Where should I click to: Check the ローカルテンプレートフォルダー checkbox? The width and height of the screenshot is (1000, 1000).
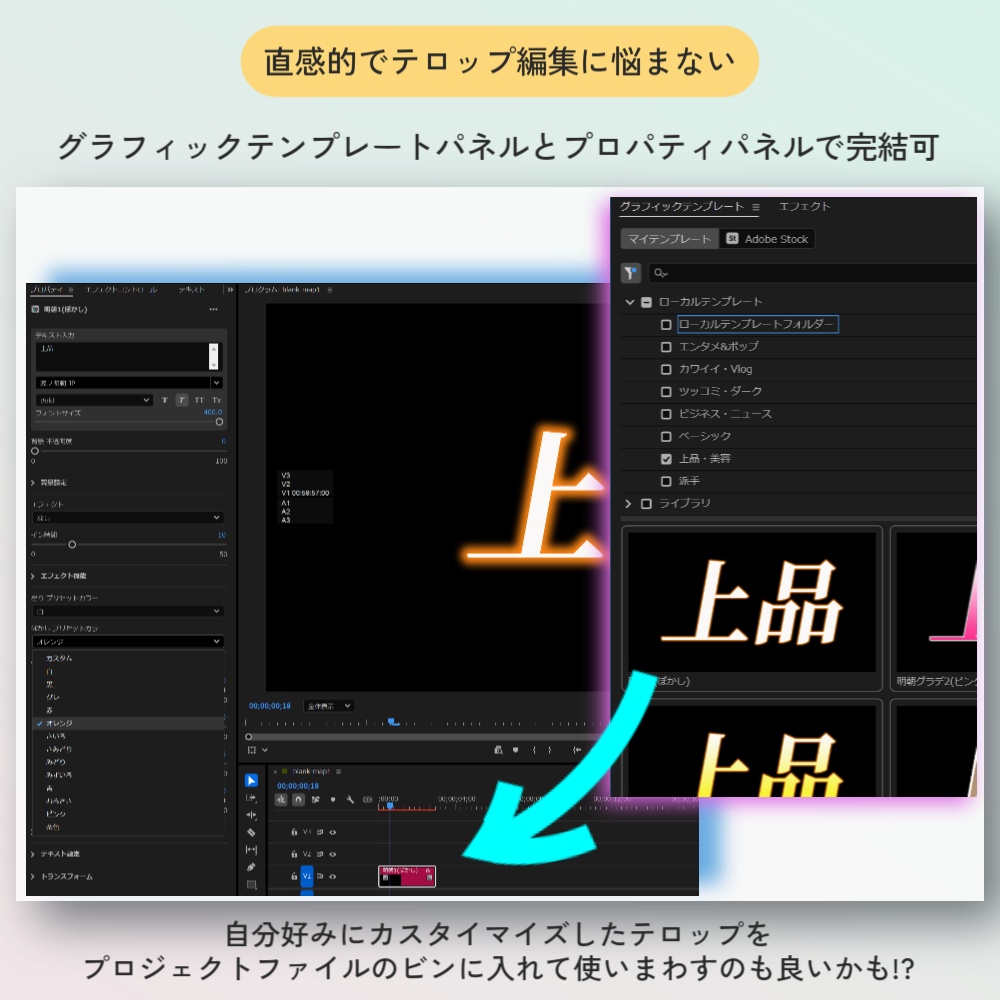click(666, 325)
